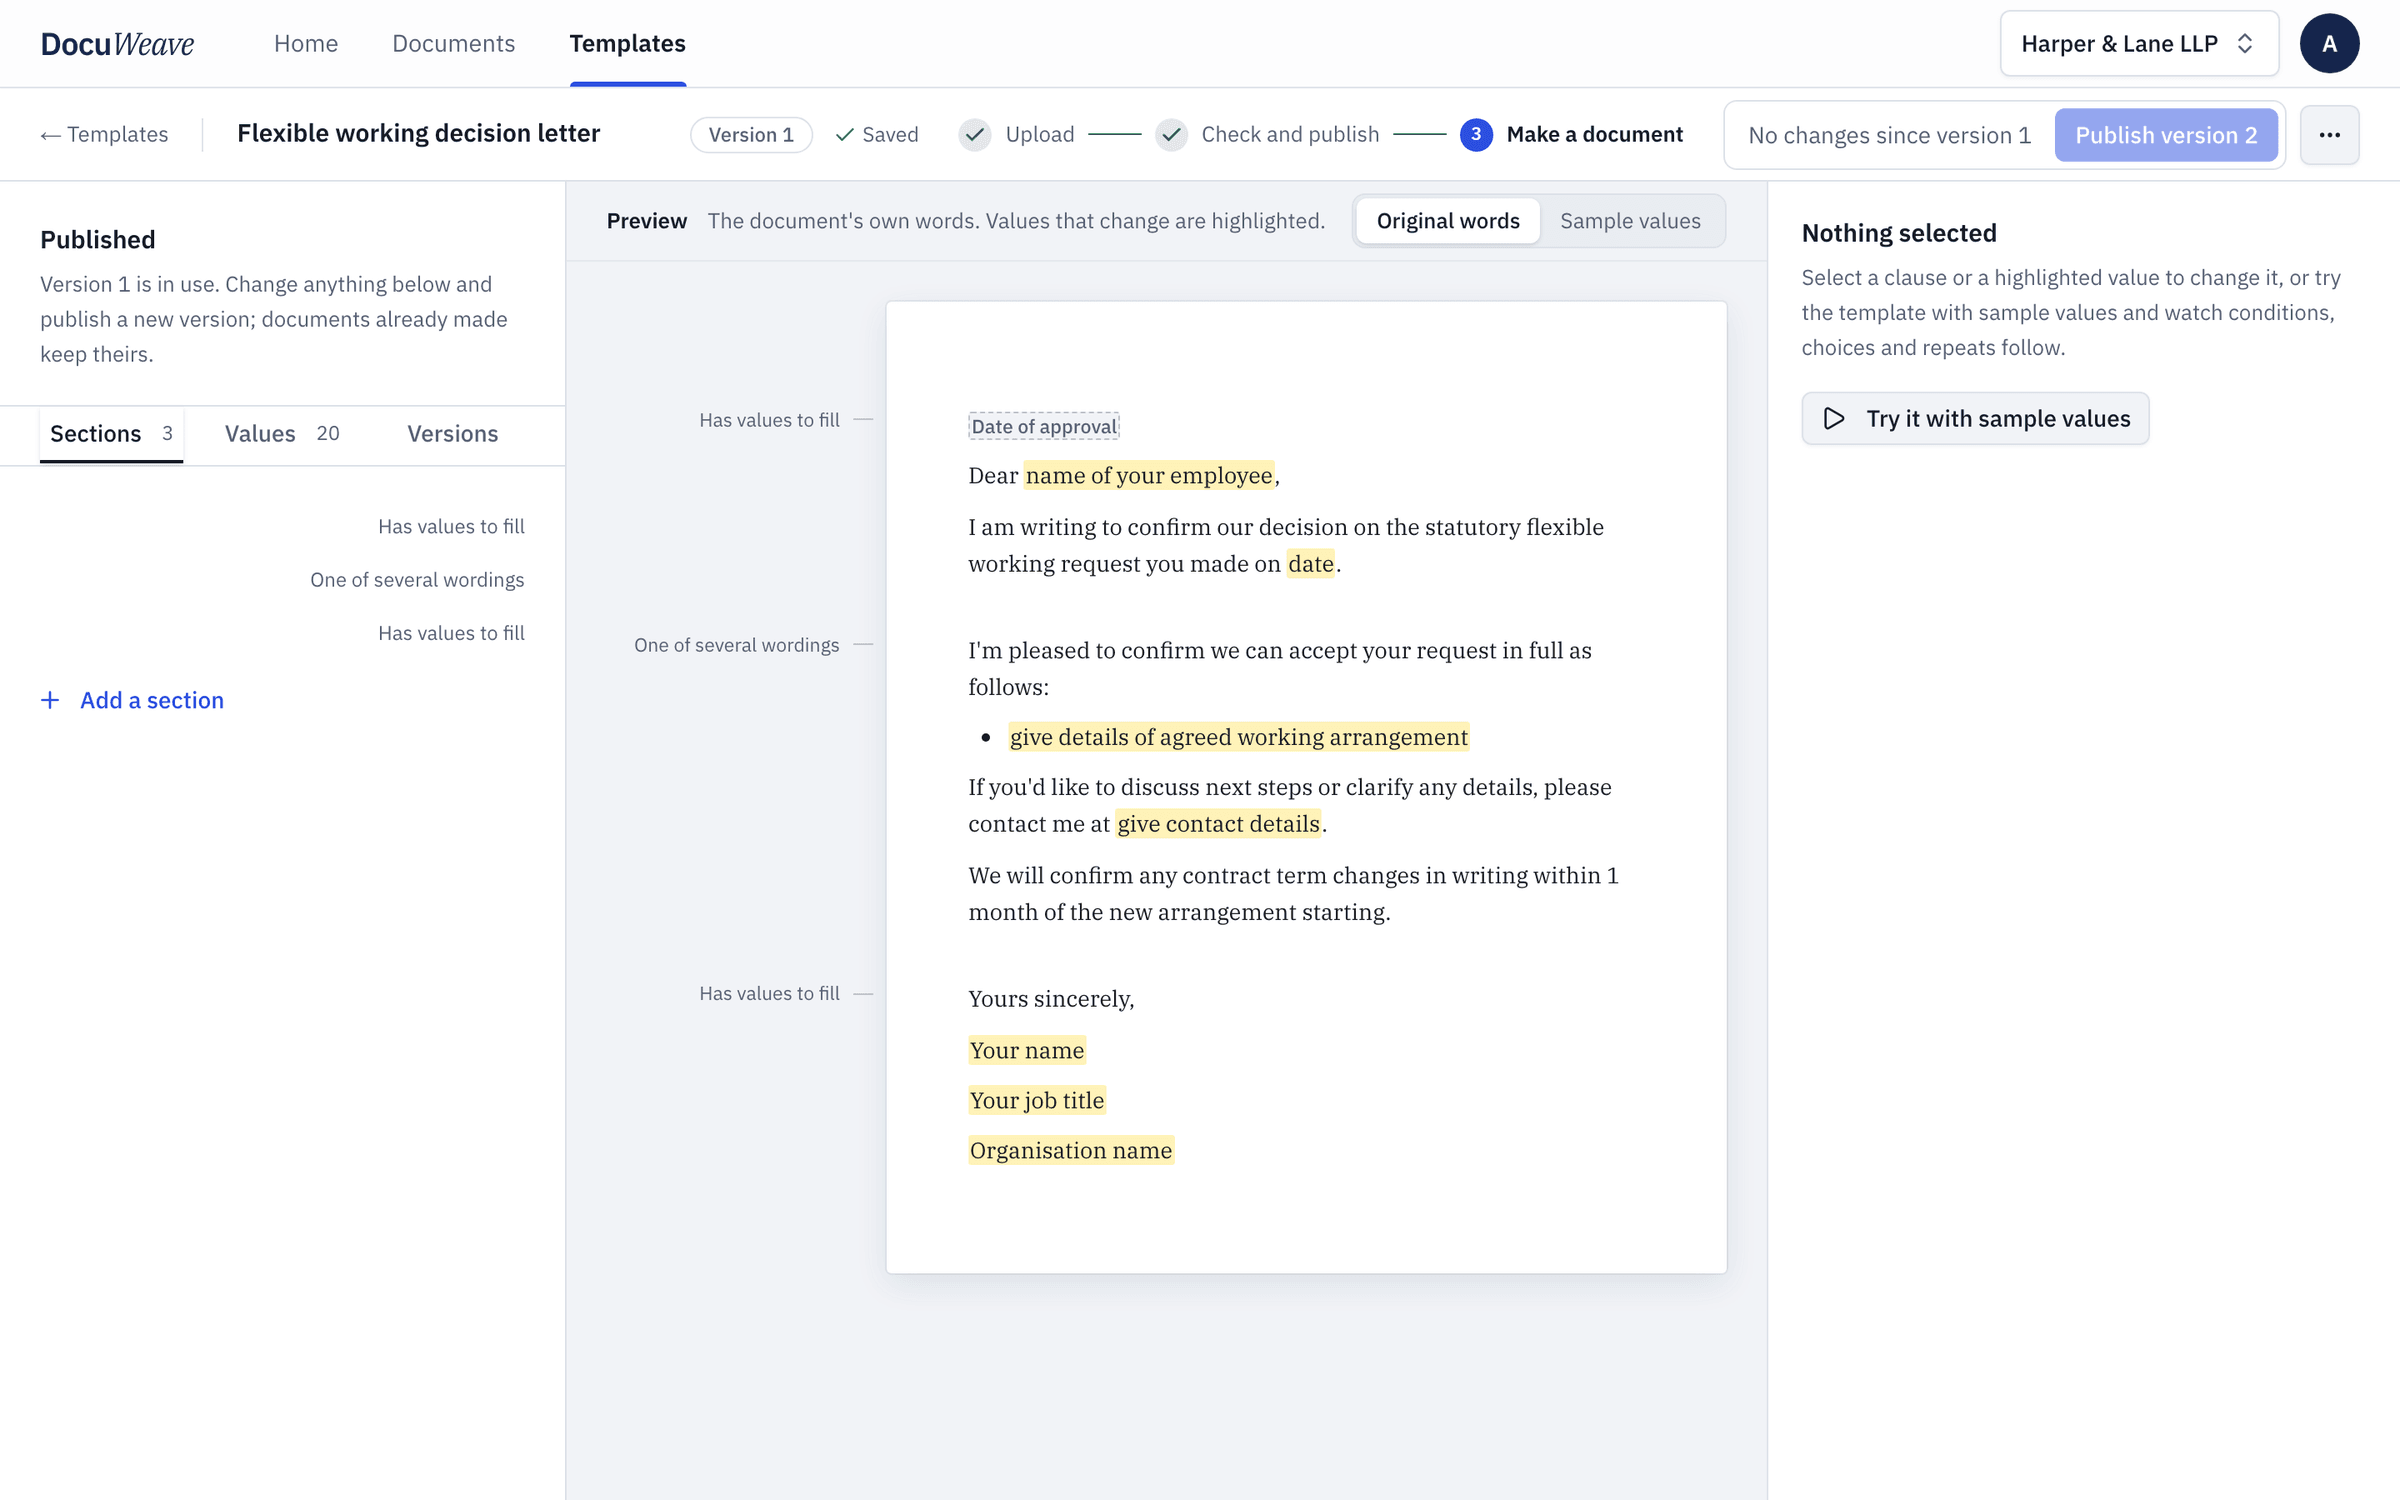This screenshot has height=1500, width=2400.
Task: Select the 'We will confirm any contract' paragraph
Action: [x=1293, y=894]
